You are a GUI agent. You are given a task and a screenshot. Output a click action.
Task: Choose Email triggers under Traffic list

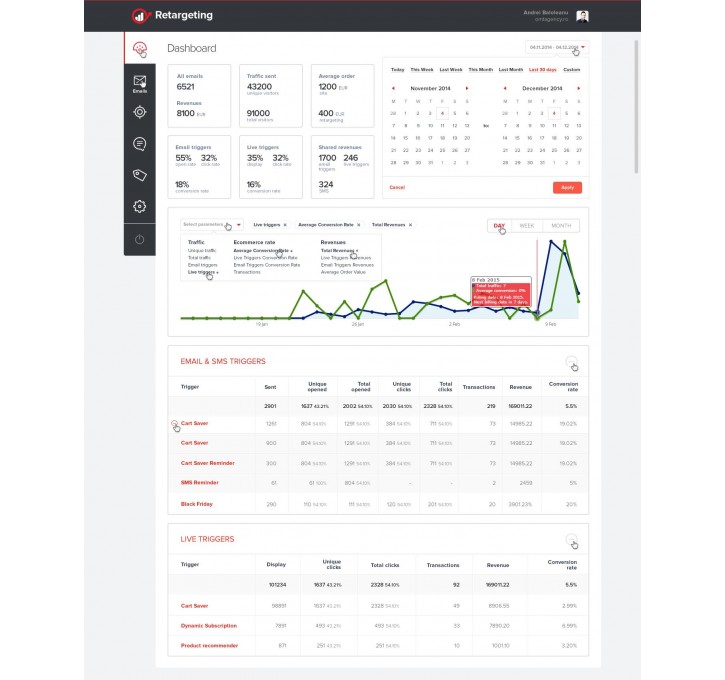(x=203, y=265)
